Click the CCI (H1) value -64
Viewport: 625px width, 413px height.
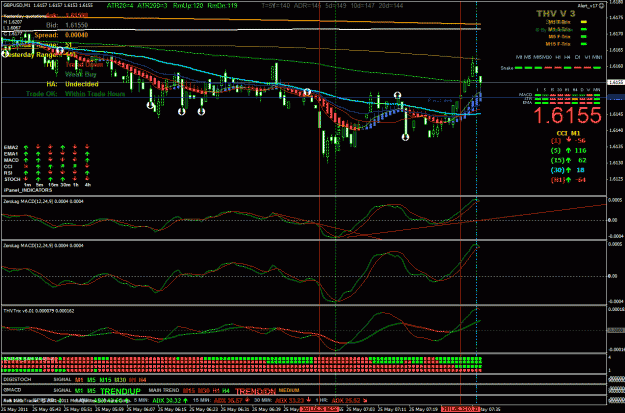click(580, 180)
